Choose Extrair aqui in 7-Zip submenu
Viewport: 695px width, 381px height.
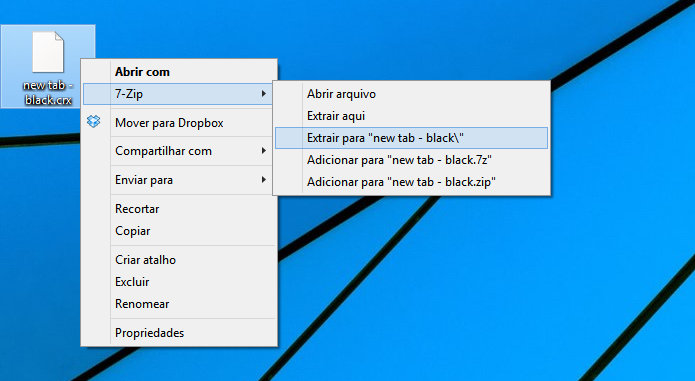pos(411,116)
